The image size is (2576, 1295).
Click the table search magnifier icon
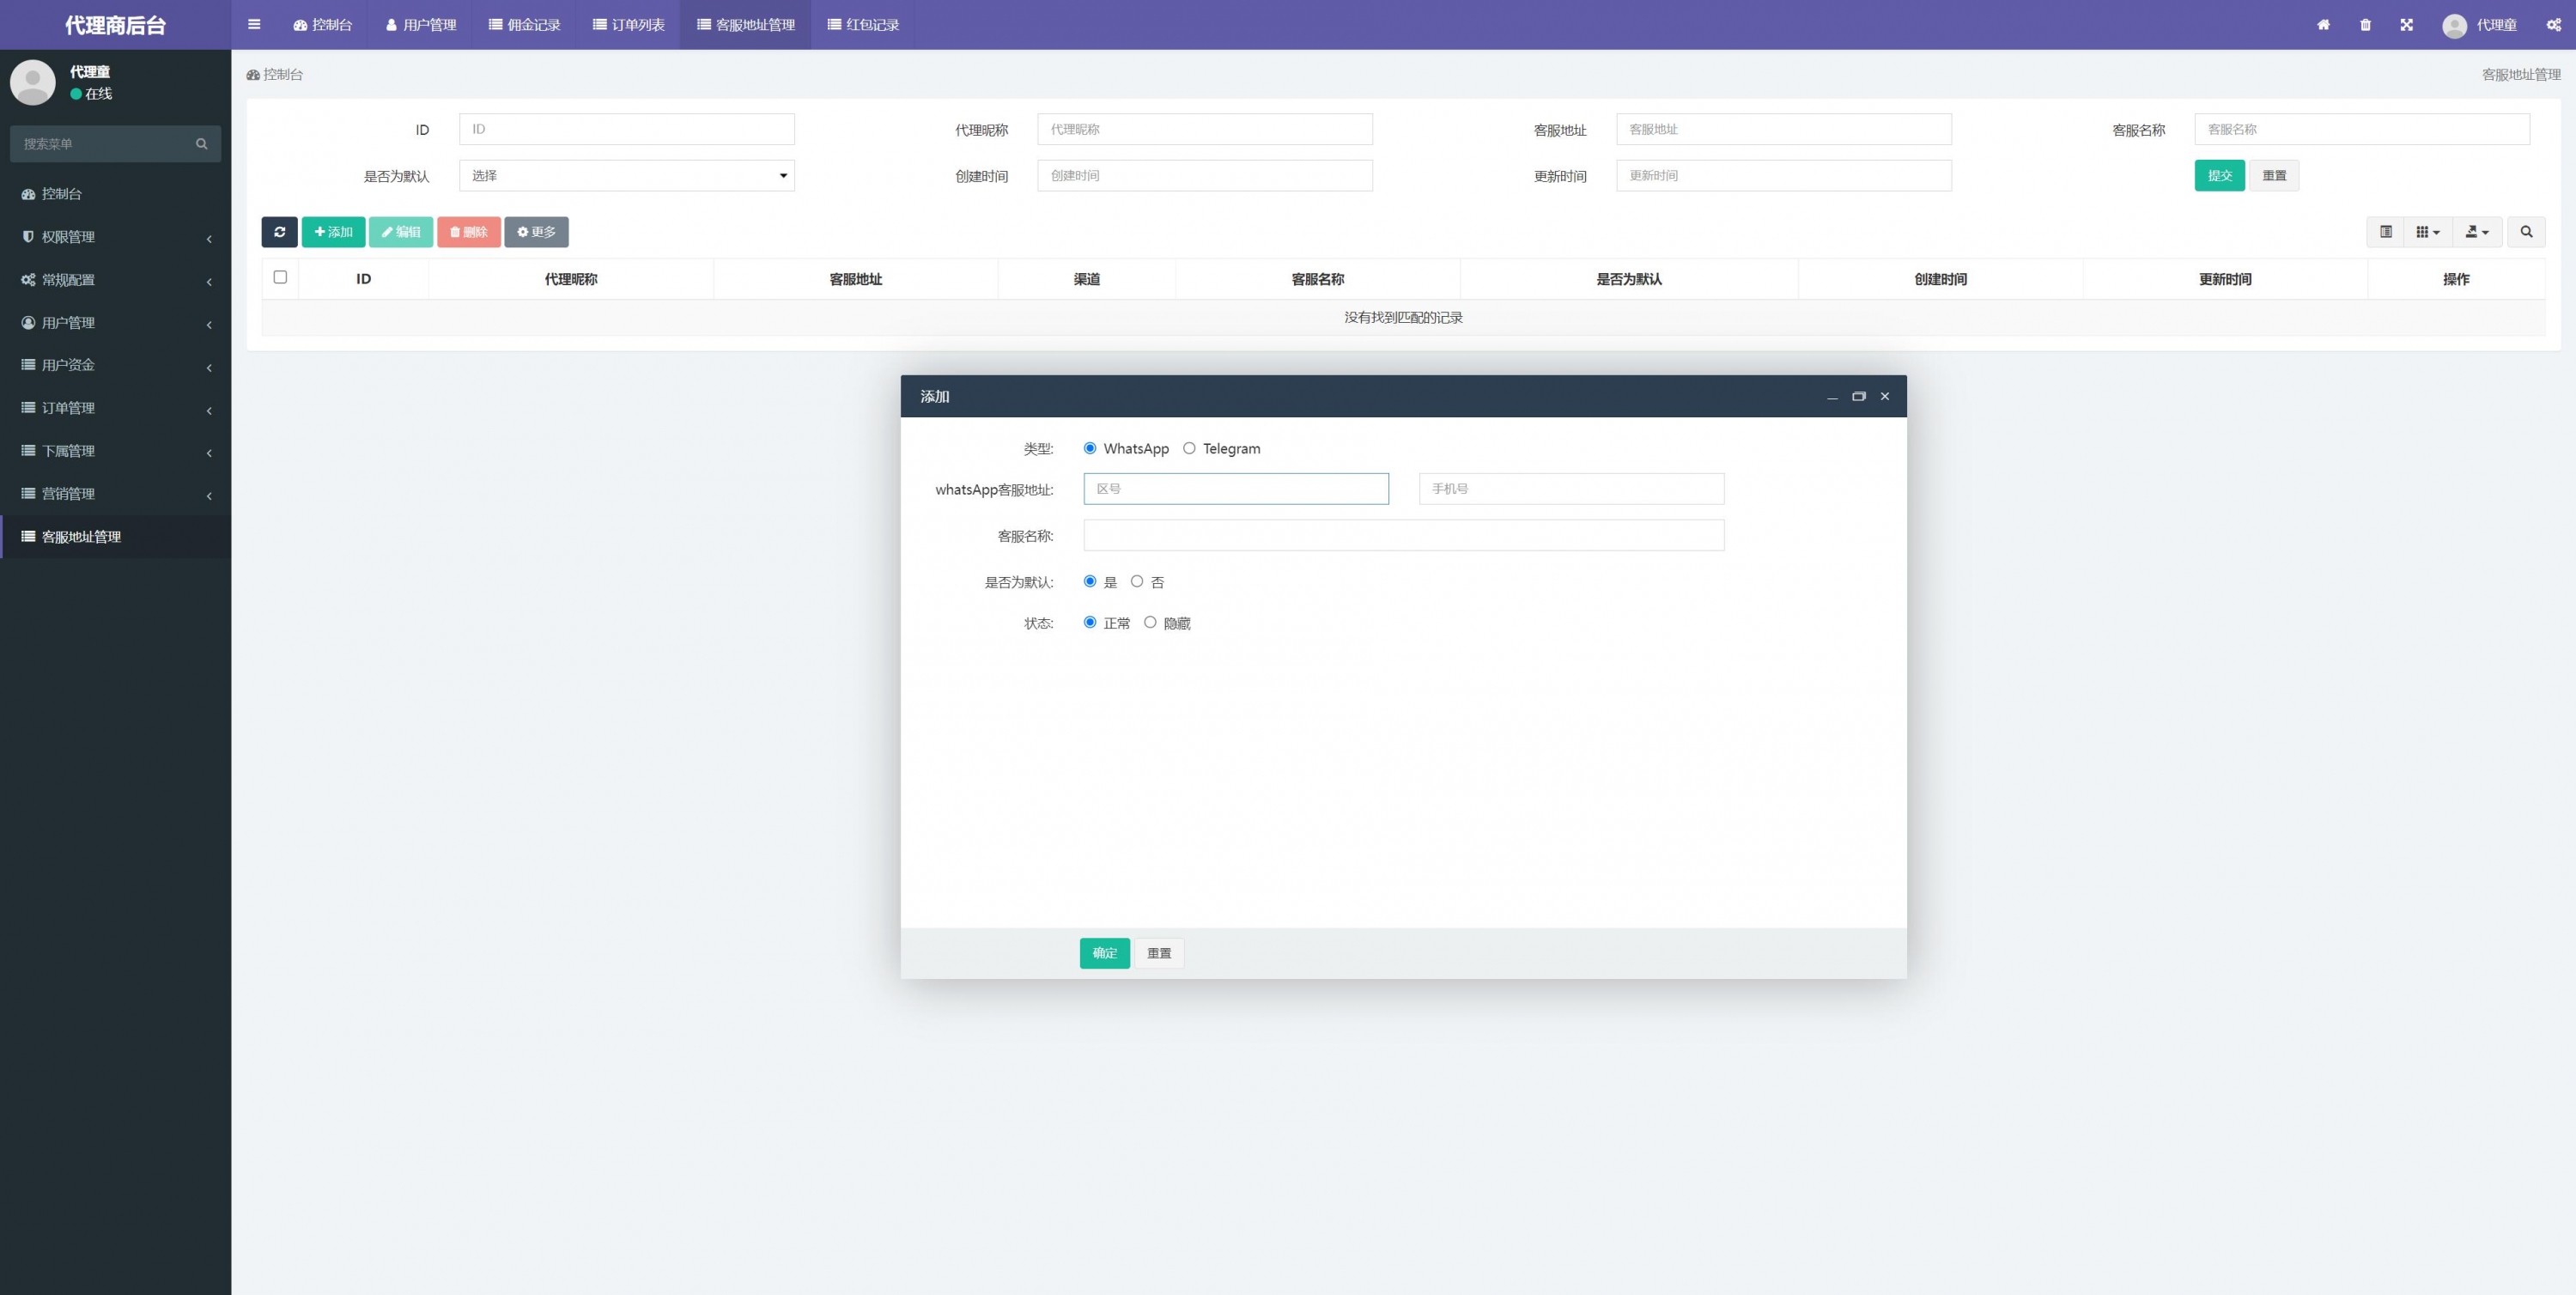click(x=2526, y=232)
